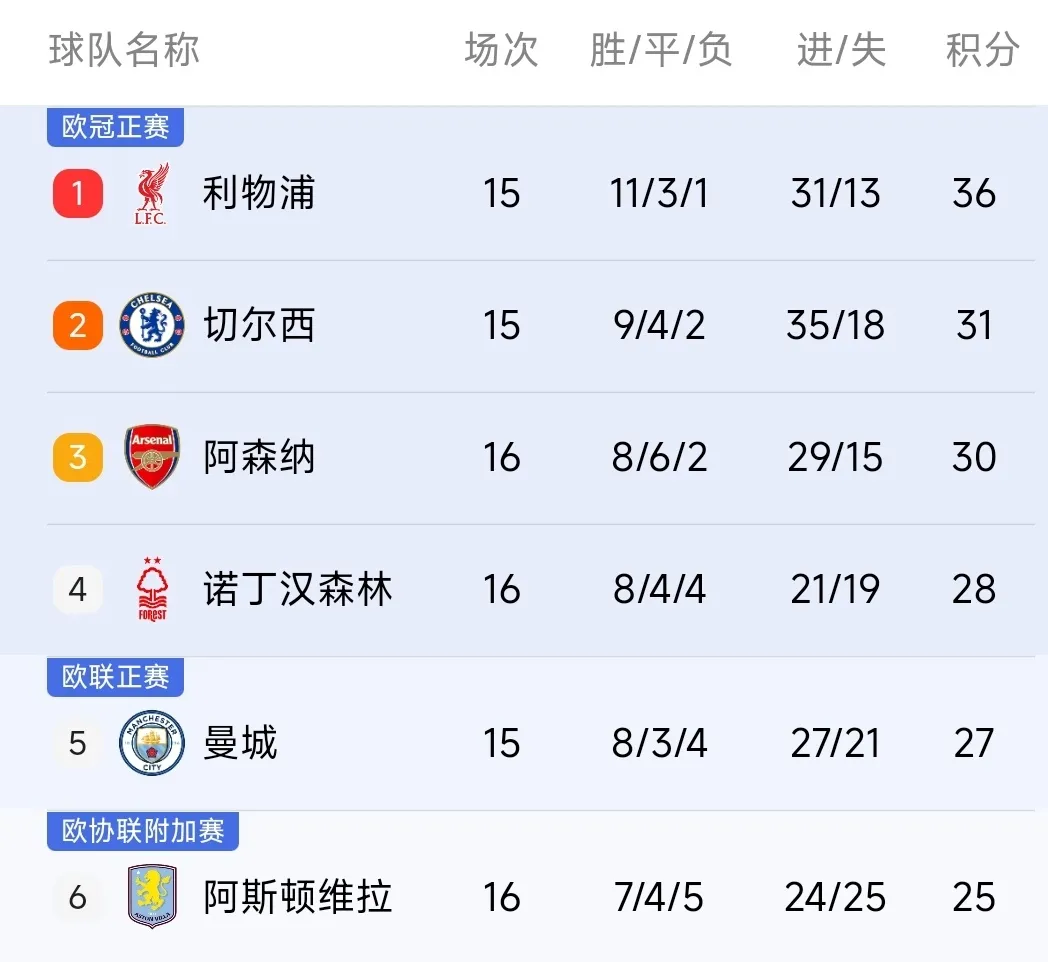Tap the yellow rank 3 badge
The image size is (1048, 962).
(x=78, y=457)
